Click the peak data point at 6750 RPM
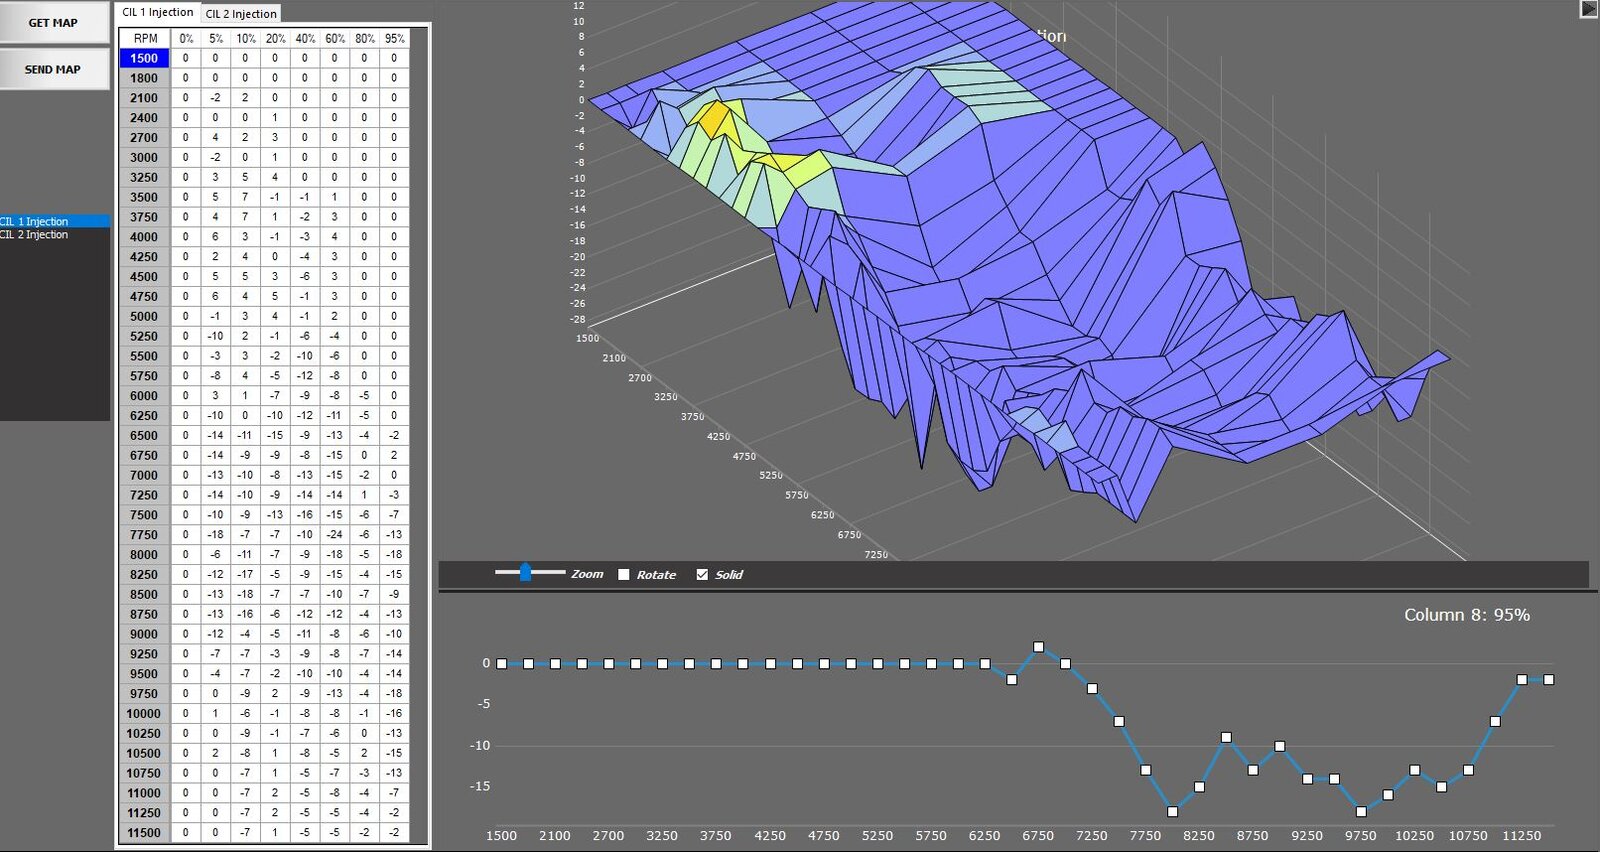 (x=1038, y=647)
